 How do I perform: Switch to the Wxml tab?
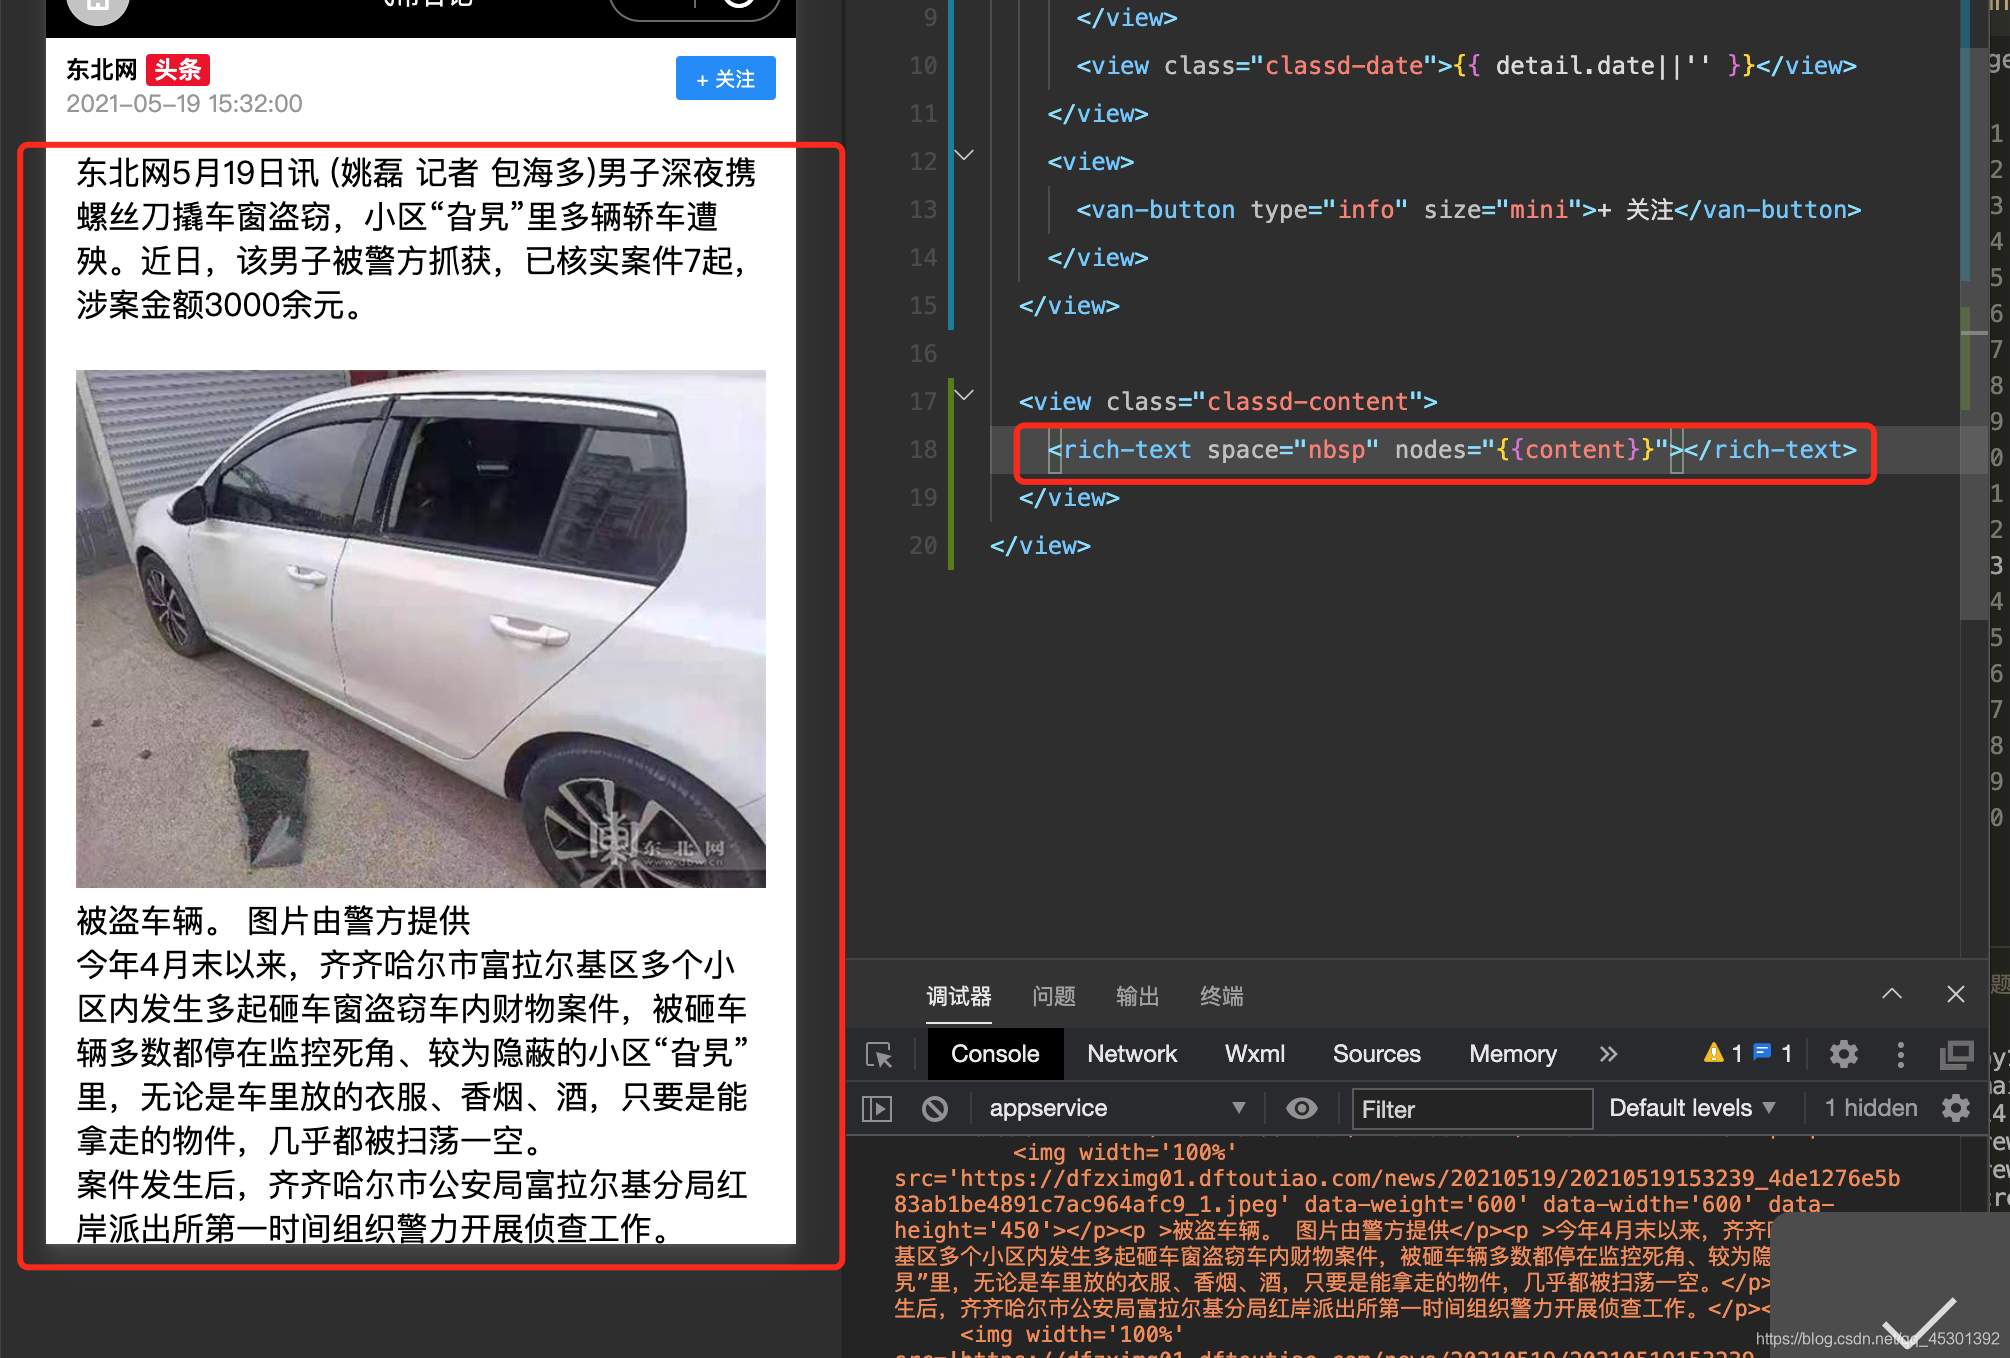[1254, 1054]
